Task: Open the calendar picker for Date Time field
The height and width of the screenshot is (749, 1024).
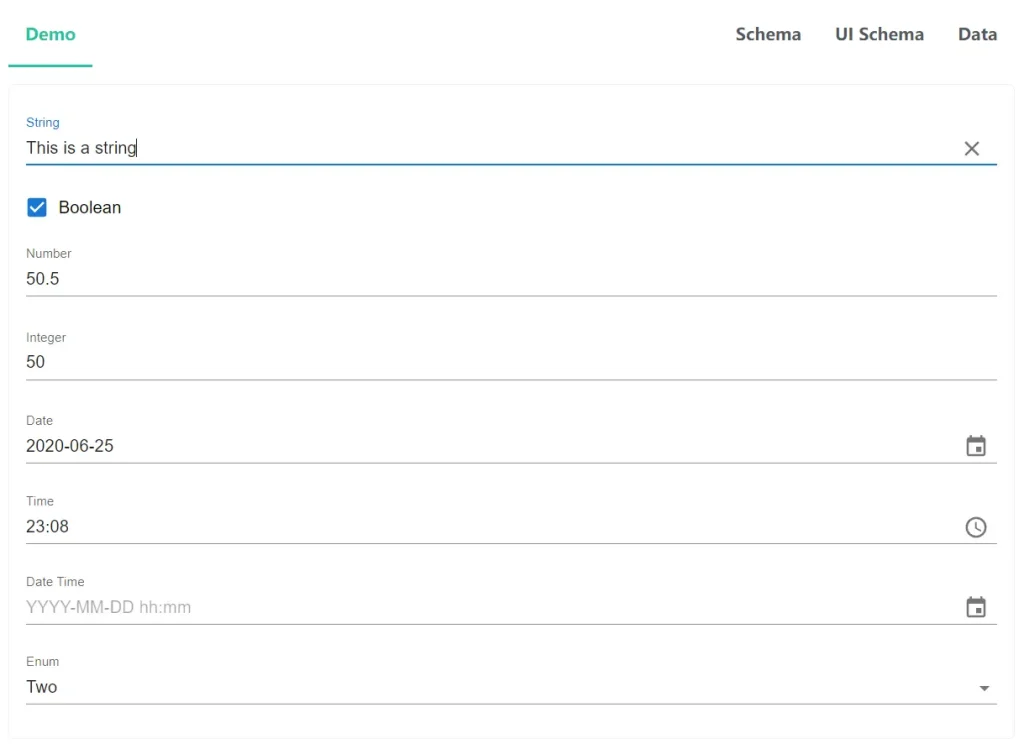Action: (x=975, y=607)
